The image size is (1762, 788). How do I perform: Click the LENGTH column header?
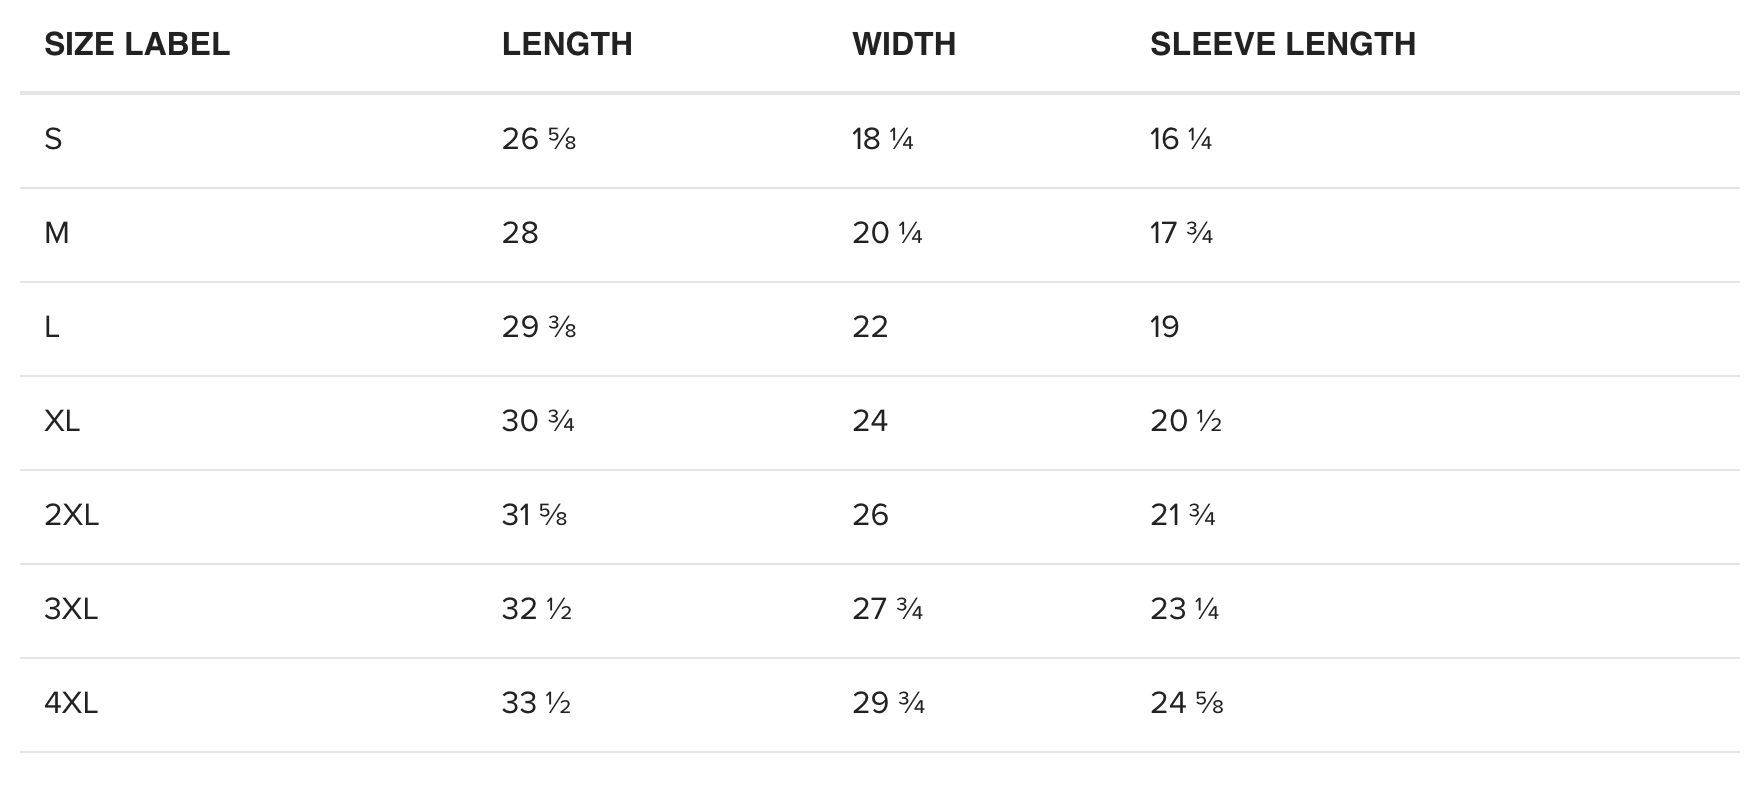567,44
